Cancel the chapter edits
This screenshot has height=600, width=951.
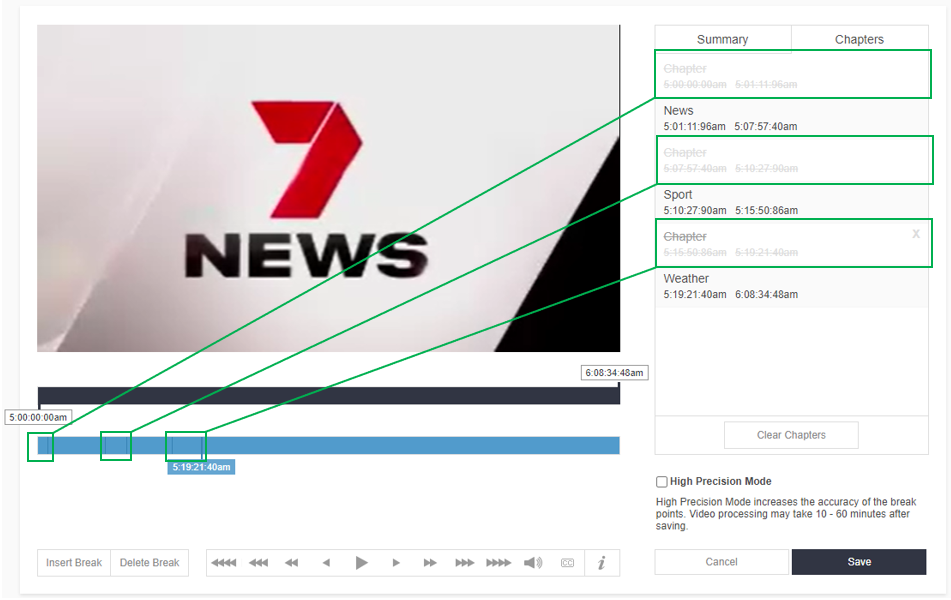[721, 562]
